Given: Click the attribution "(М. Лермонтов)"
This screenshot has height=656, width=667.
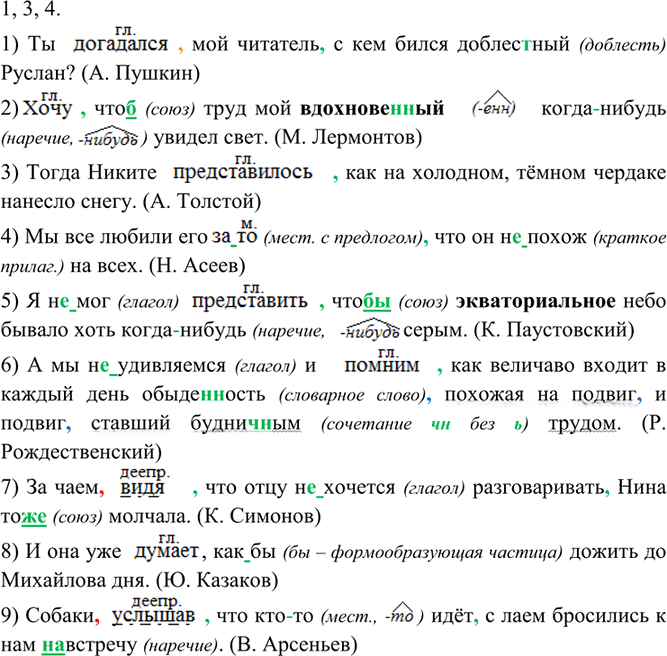Looking at the screenshot, I should tap(348, 137).
